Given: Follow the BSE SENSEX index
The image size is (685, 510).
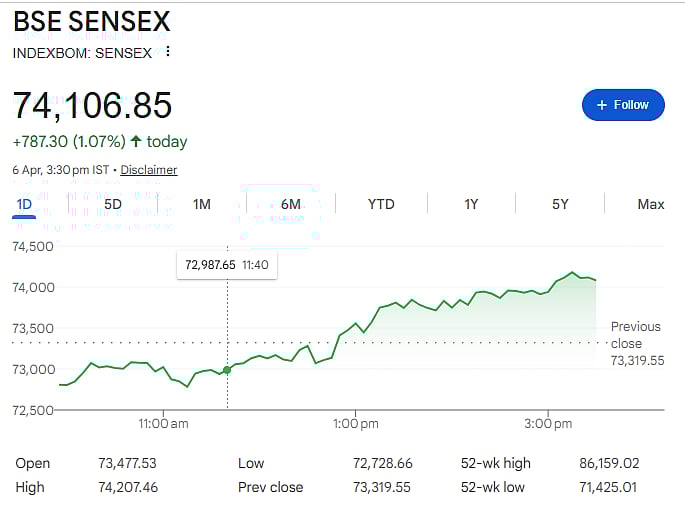Looking at the screenshot, I should (623, 105).
